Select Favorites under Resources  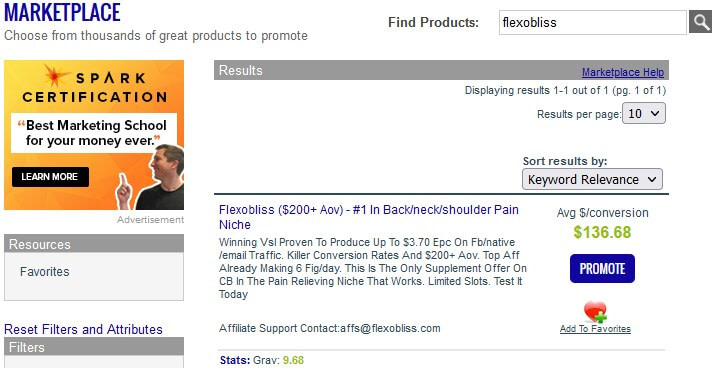[x=45, y=272]
